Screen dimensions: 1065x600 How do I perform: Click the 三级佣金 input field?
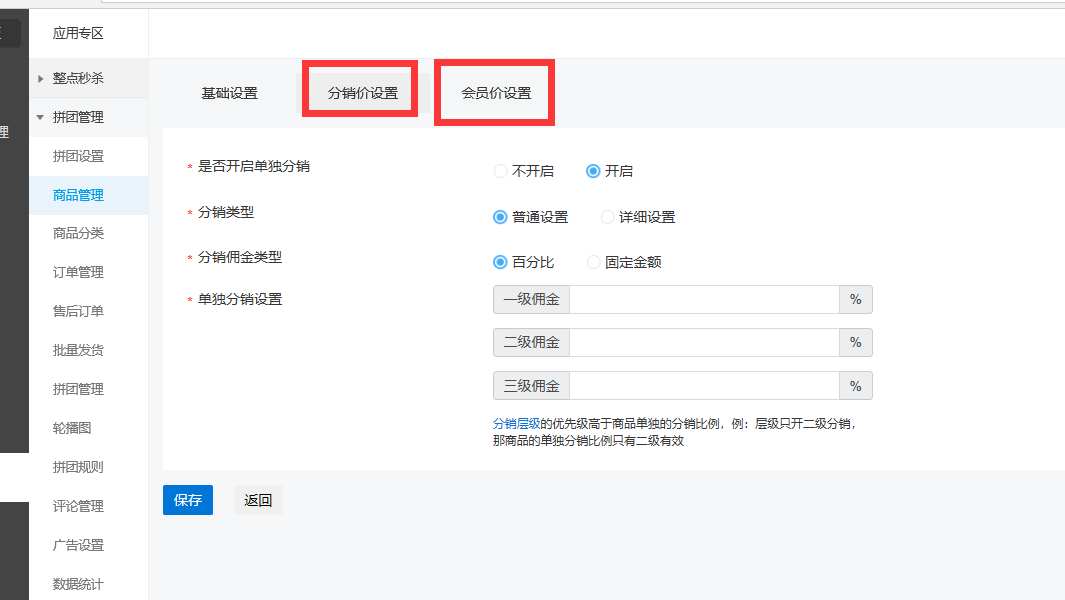click(703, 386)
